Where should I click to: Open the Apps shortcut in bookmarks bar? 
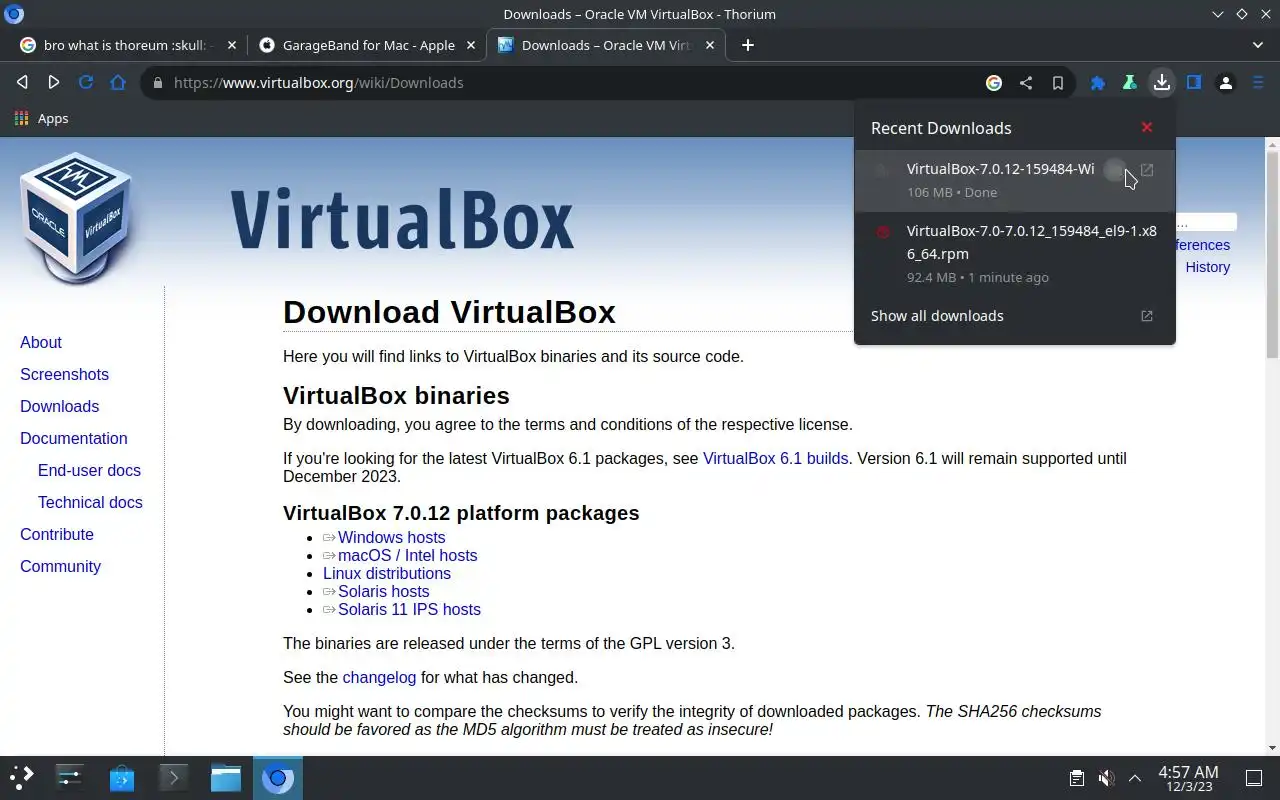tap(42, 118)
